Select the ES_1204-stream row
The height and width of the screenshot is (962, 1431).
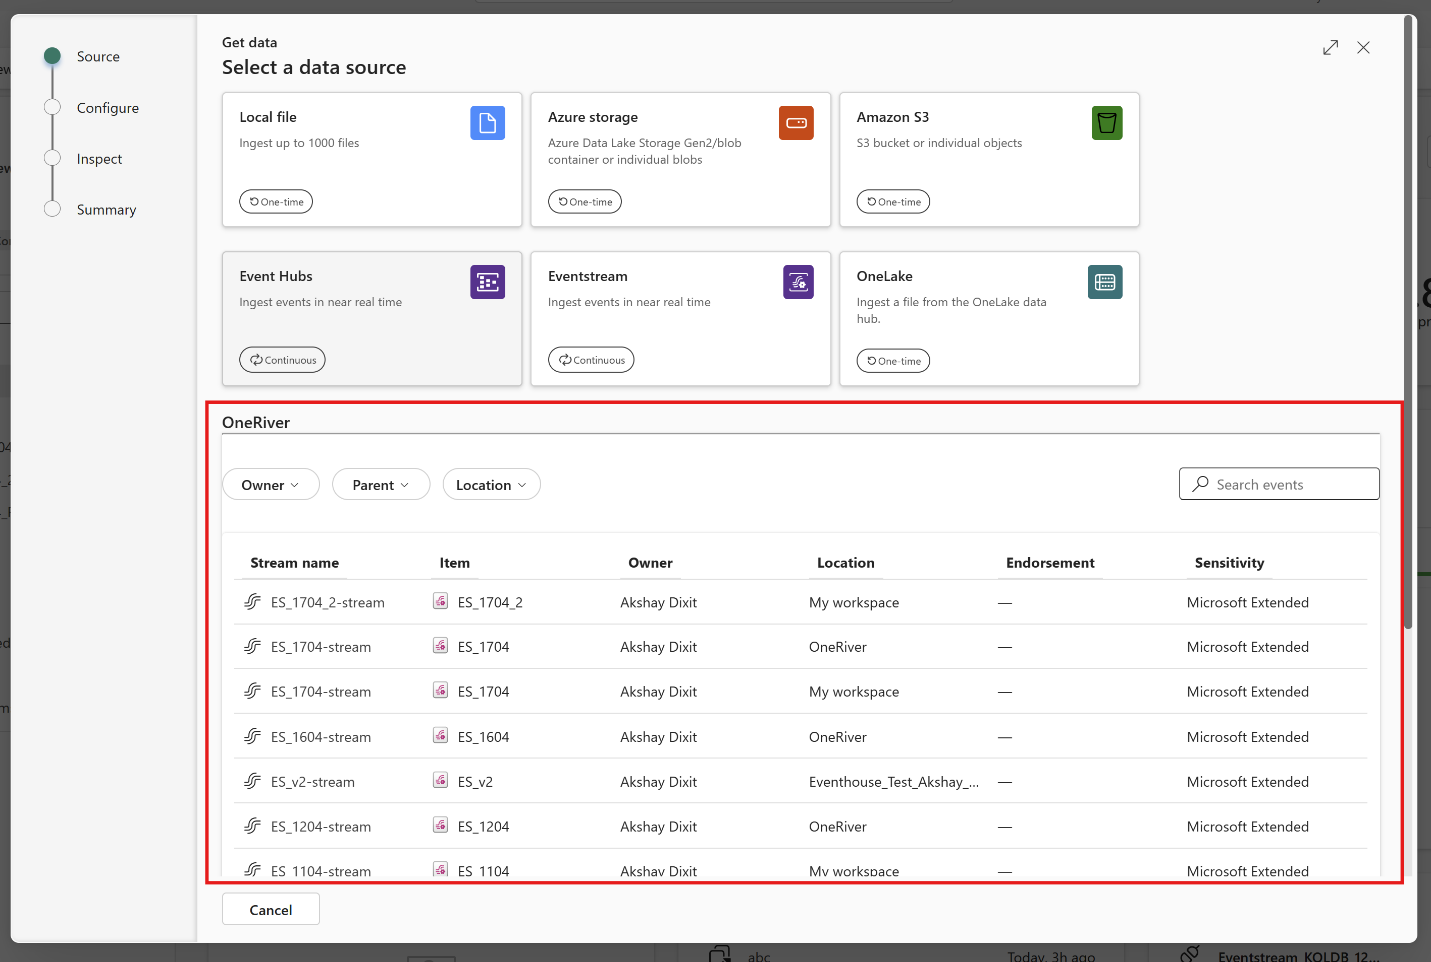pyautogui.click(x=320, y=827)
